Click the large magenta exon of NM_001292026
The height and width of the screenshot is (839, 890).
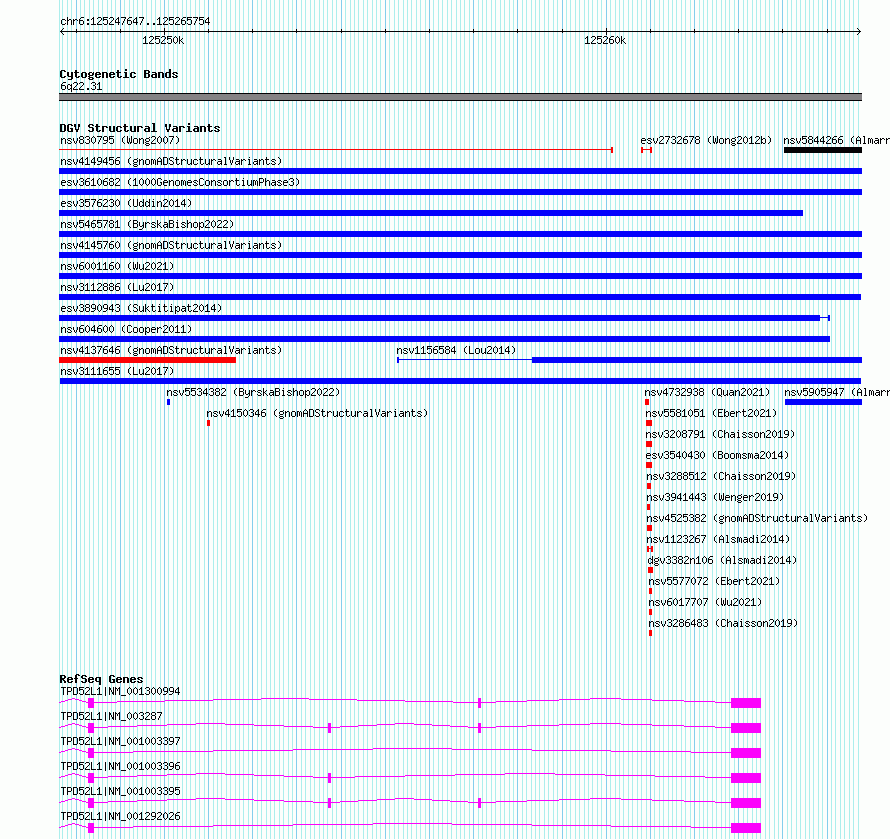746,828
